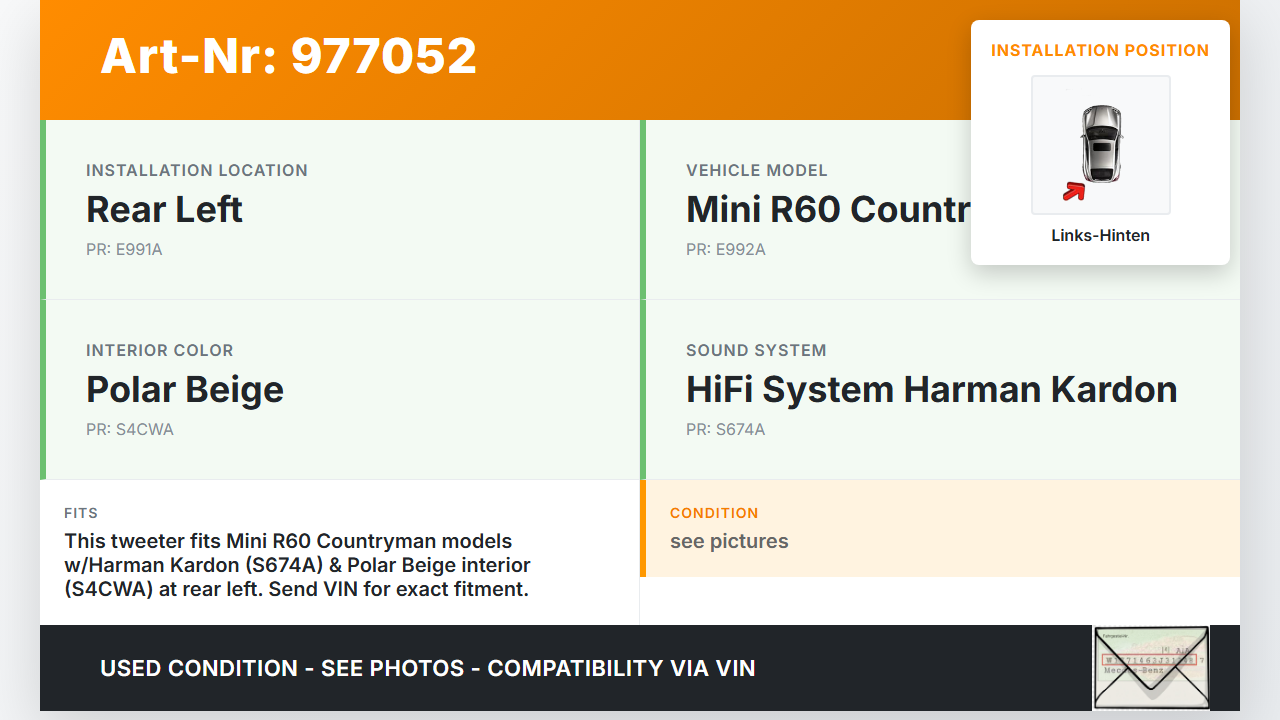Click the red arrow on car diagram
Viewport: 1280px width, 720px height.
click(1074, 191)
